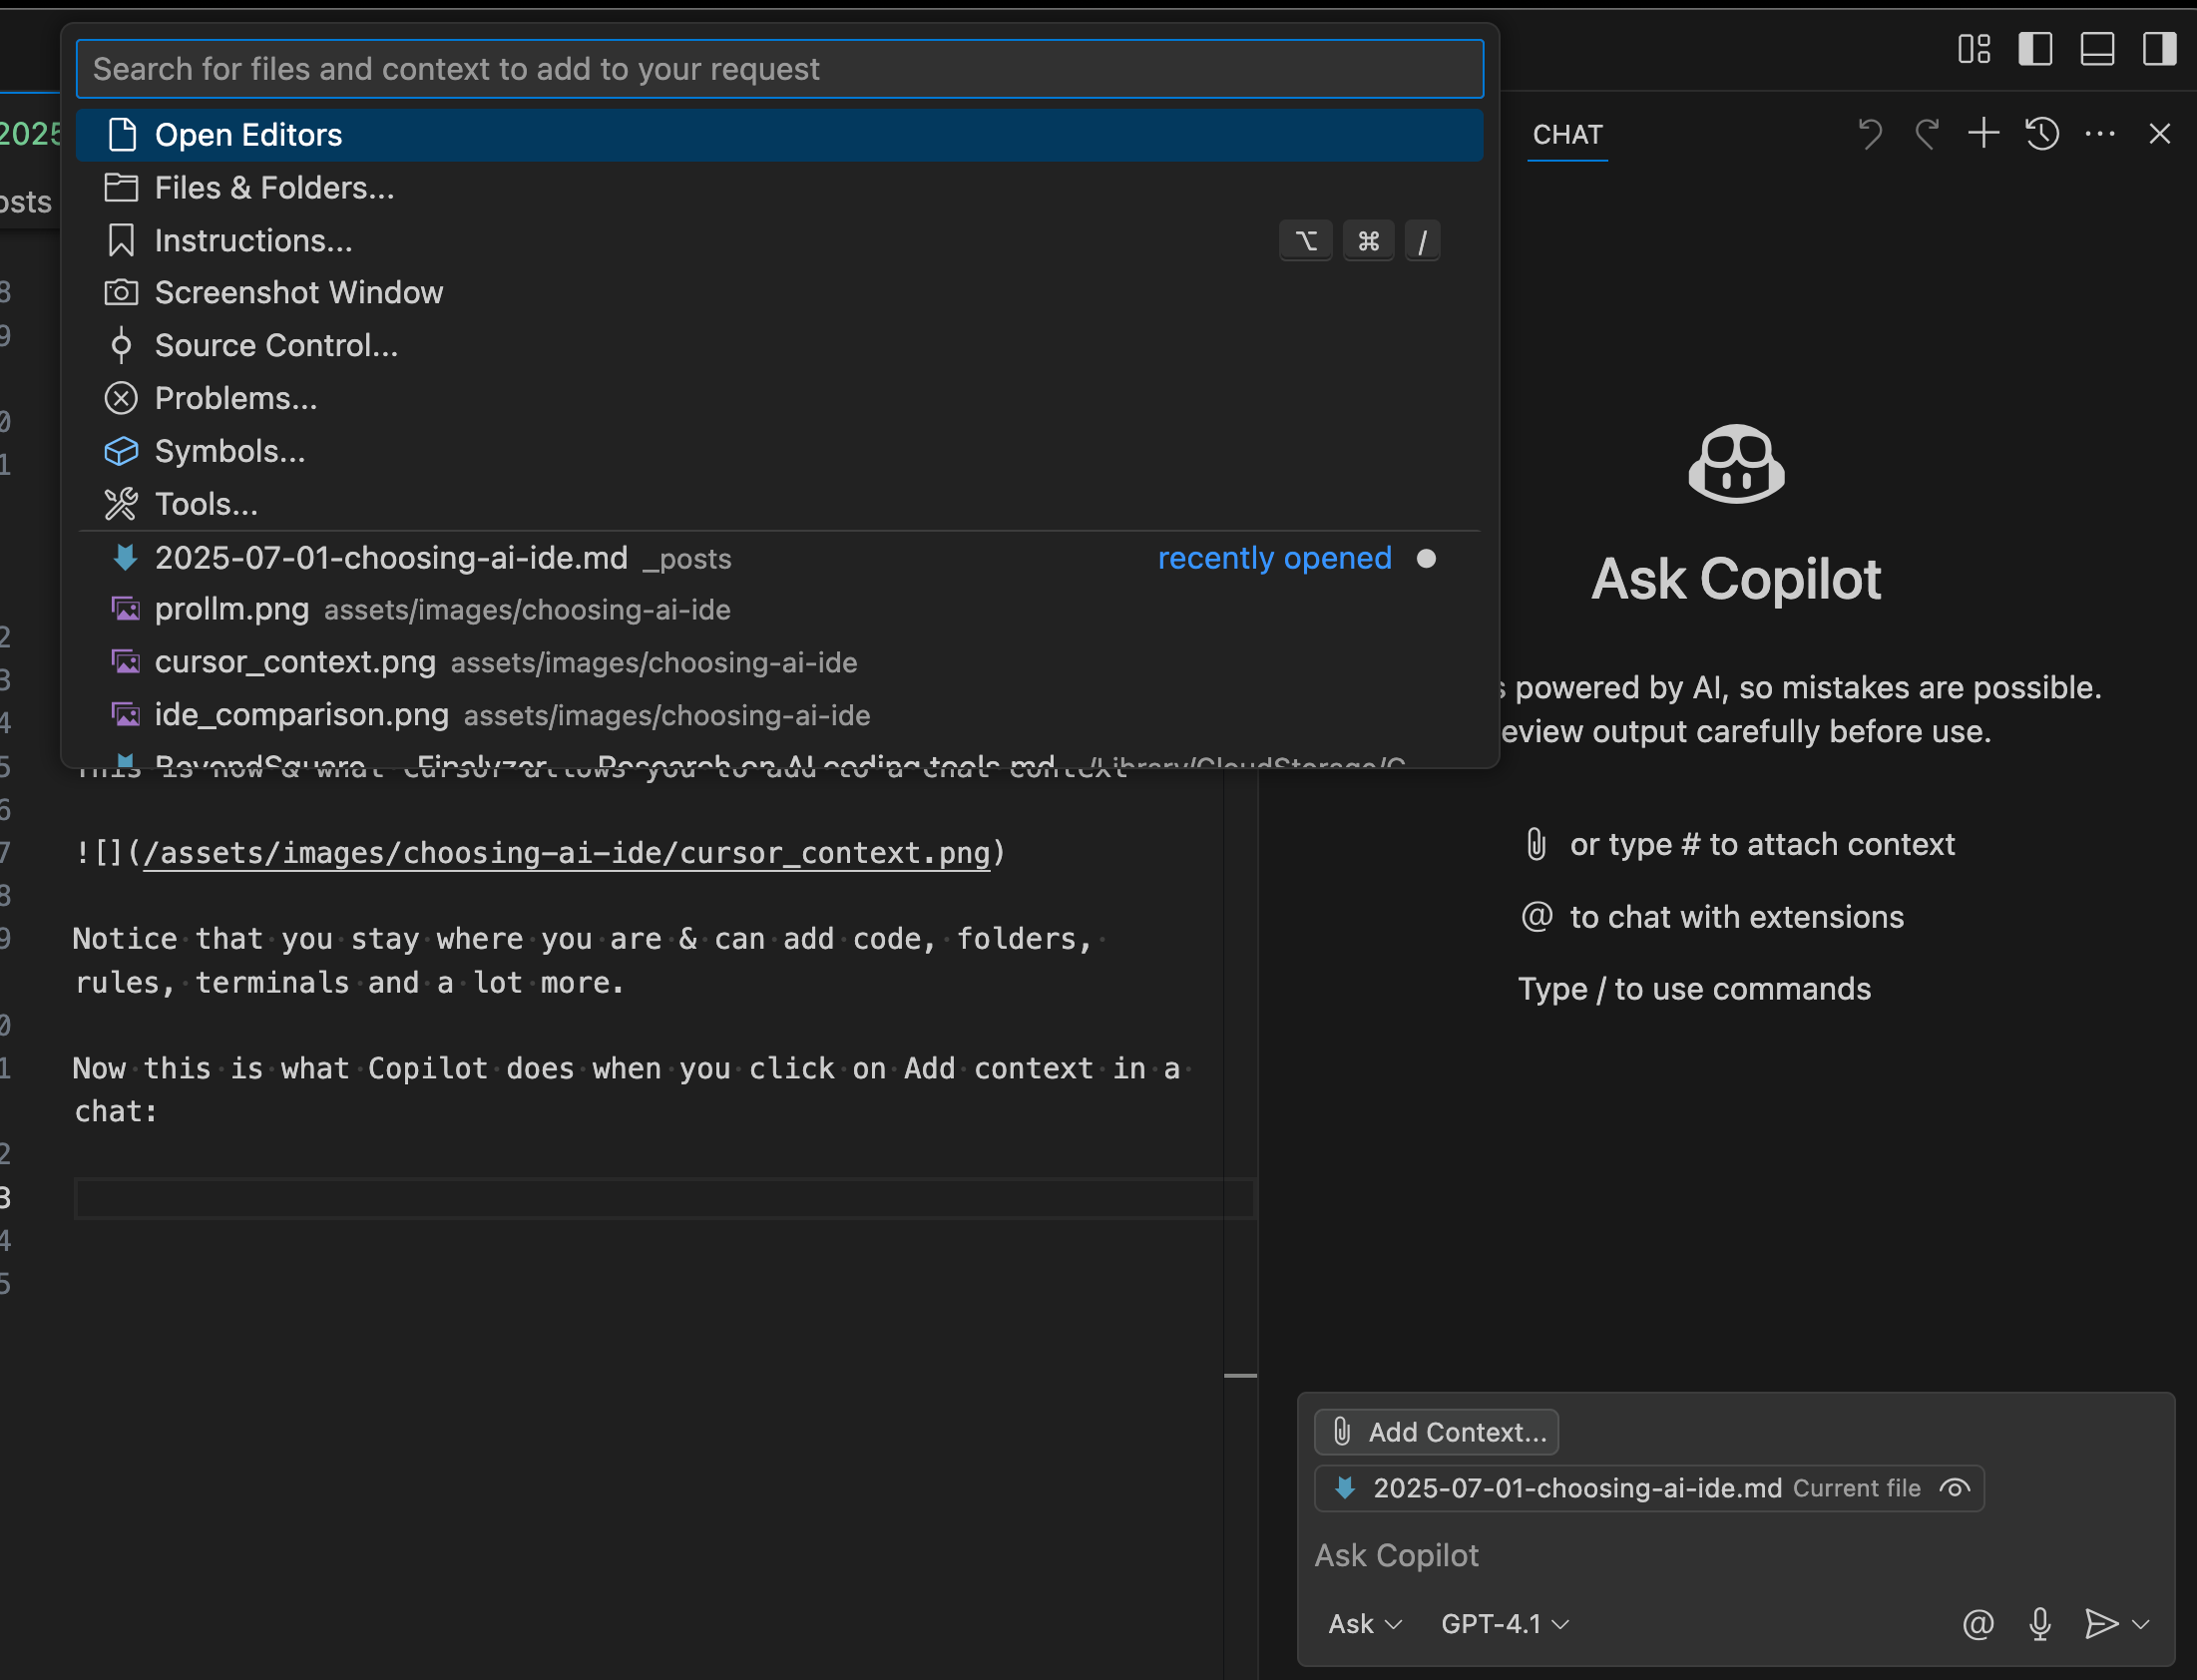Select cursor_context.png from file list
Image resolution: width=2197 pixels, height=1680 pixels.
click(x=779, y=663)
